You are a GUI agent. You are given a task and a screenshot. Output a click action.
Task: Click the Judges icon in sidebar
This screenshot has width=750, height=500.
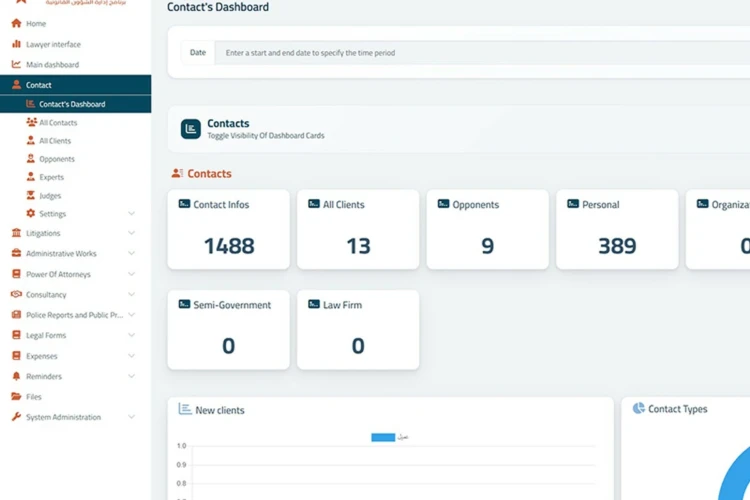31,195
